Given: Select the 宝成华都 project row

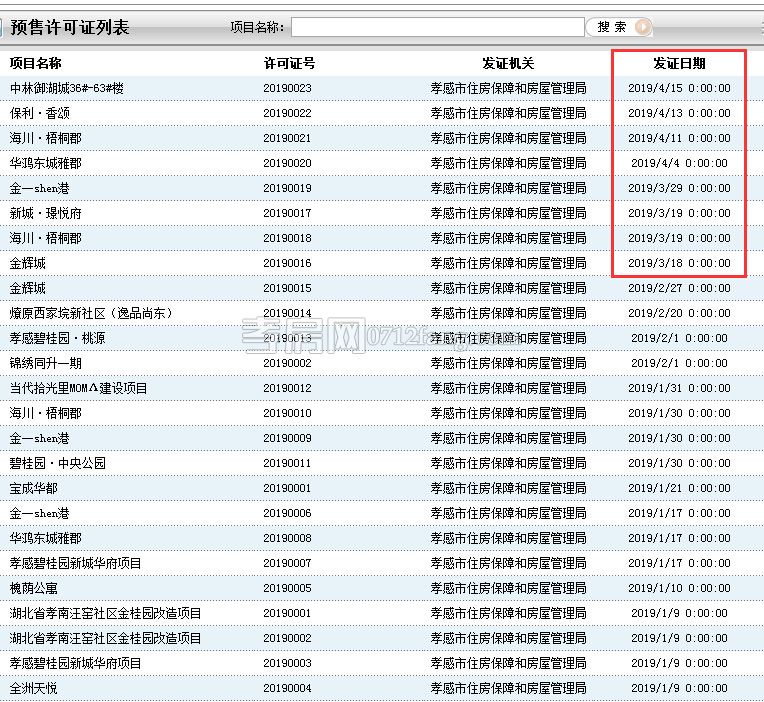Looking at the screenshot, I should tap(34, 488).
